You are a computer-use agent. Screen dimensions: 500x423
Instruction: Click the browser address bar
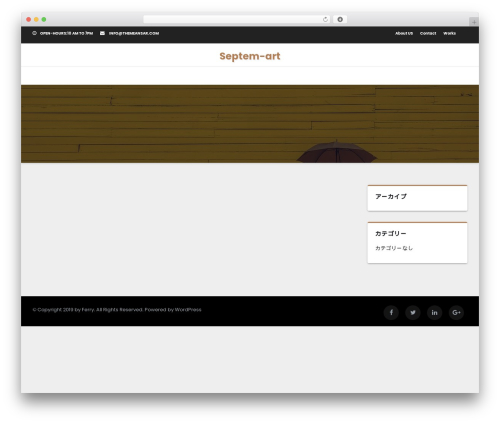(x=237, y=19)
